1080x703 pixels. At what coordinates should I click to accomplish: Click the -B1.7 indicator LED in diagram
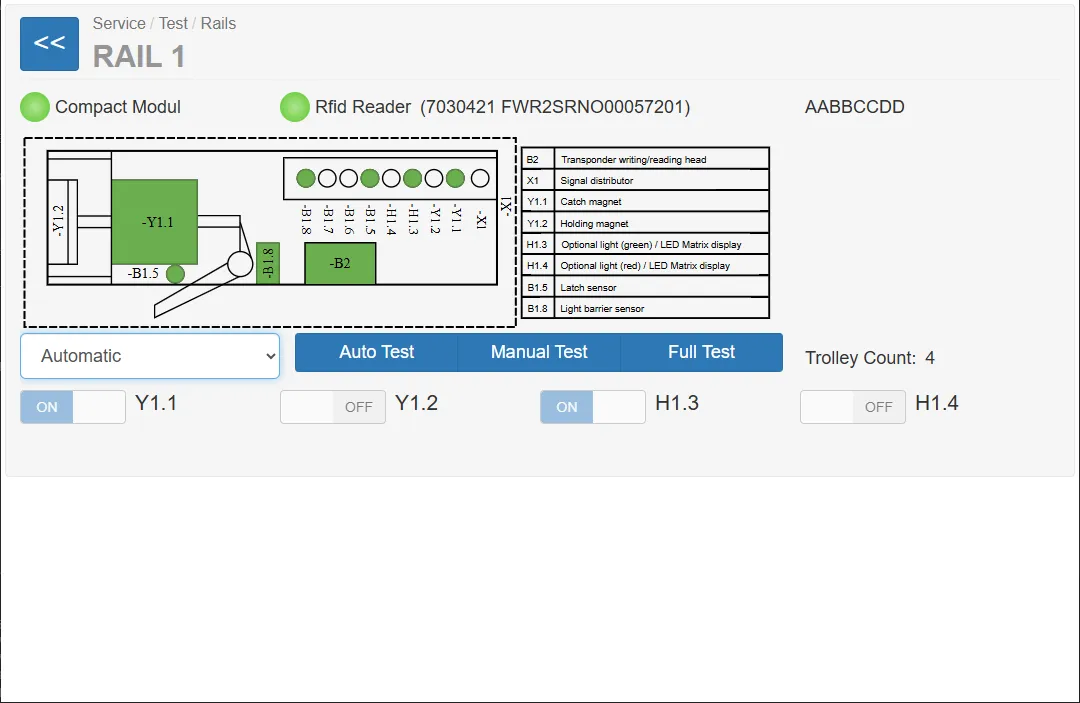(x=327, y=178)
